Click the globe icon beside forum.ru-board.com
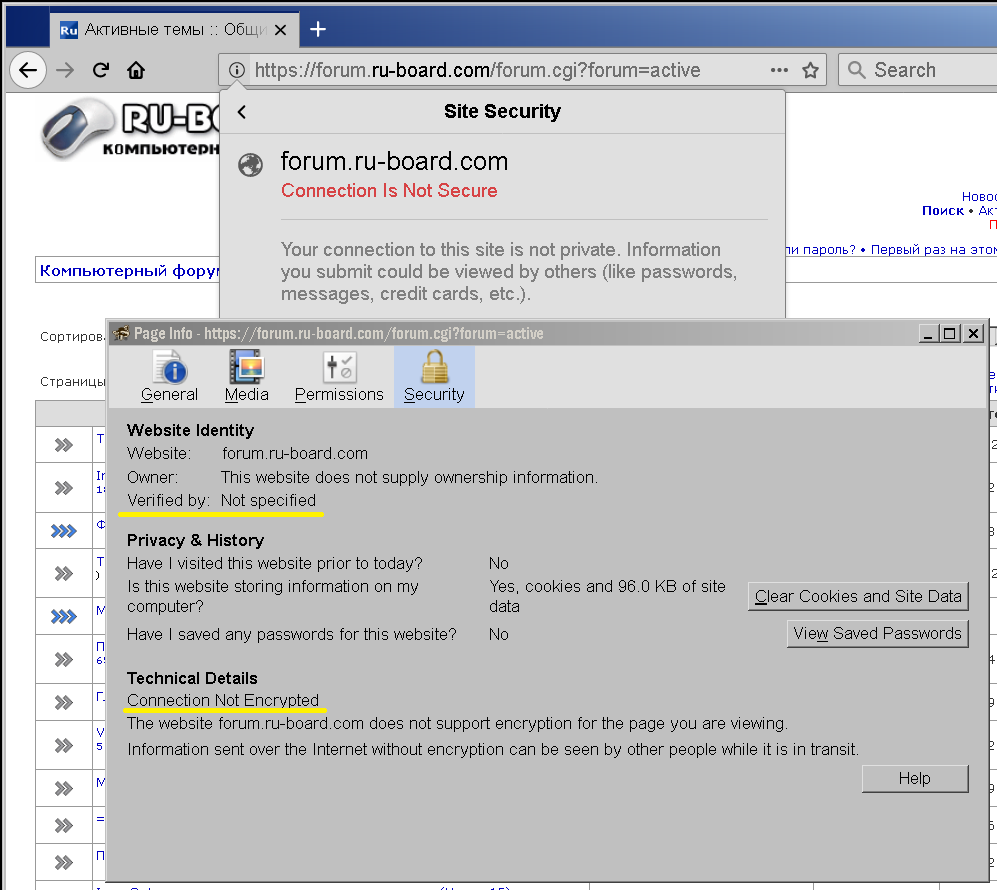997x890 pixels. 251,165
